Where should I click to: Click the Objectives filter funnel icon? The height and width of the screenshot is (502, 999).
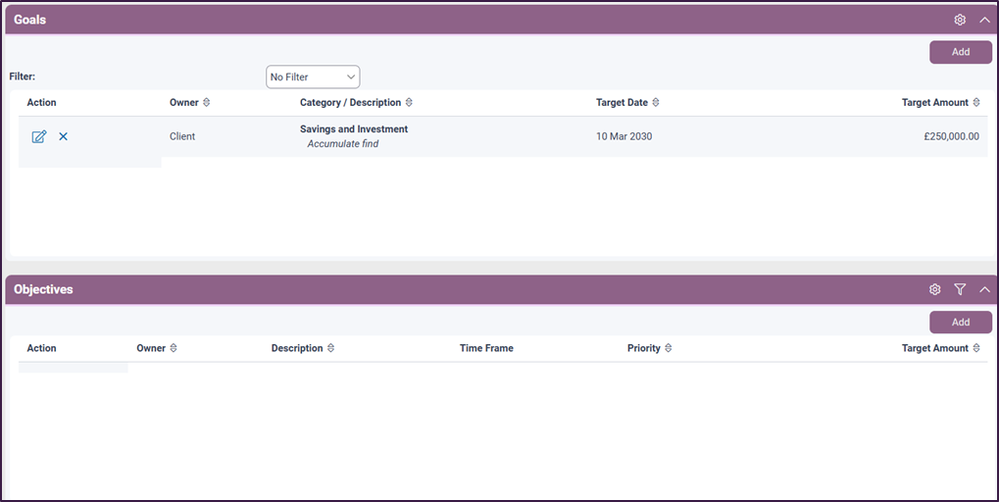(960, 290)
